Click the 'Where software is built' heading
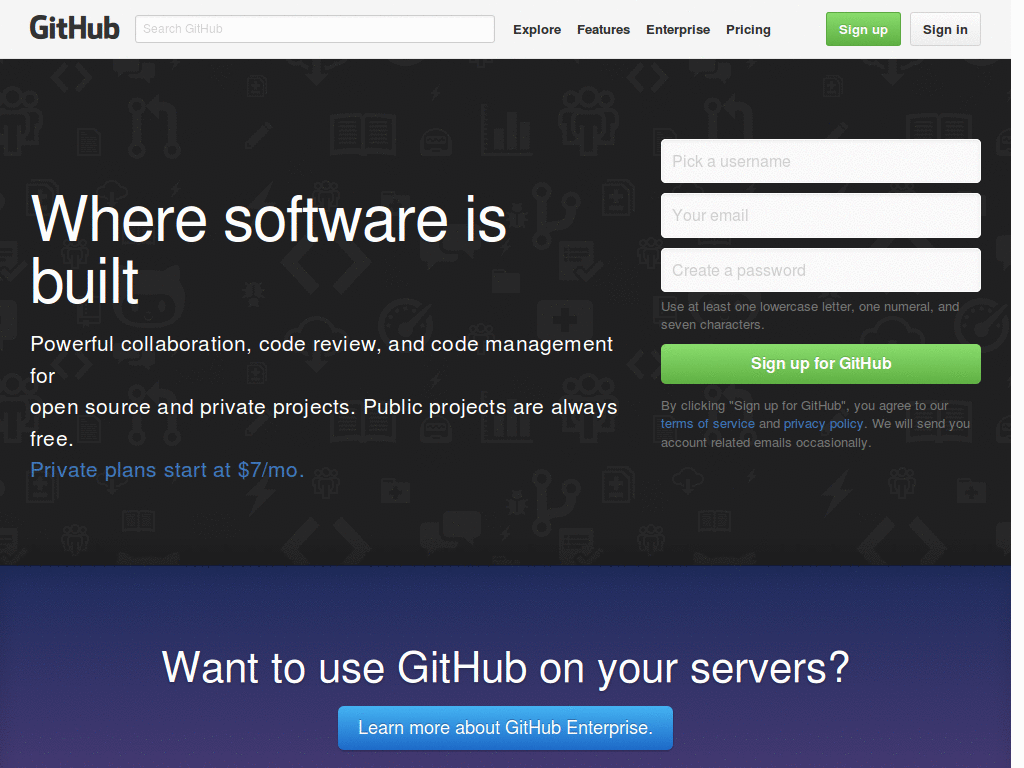Image resolution: width=1024 pixels, height=768 pixels. [x=268, y=249]
